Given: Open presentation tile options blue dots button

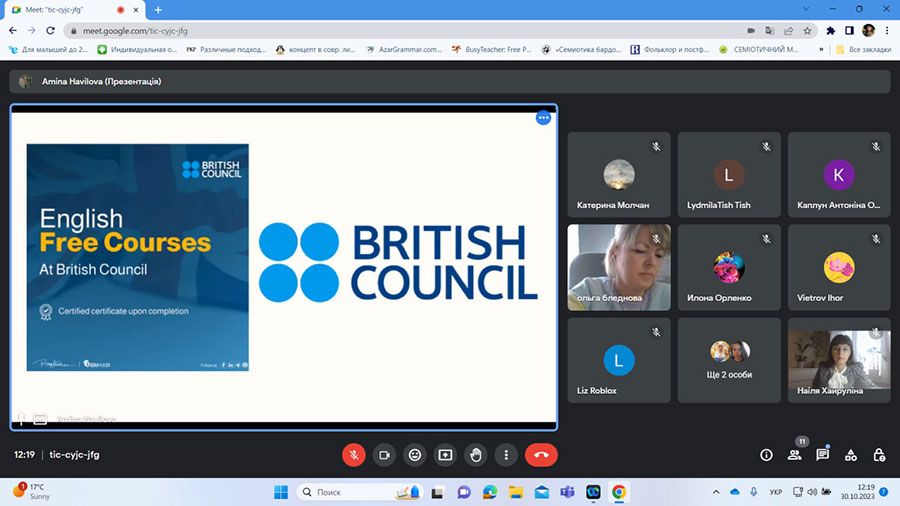Looking at the screenshot, I should (543, 118).
